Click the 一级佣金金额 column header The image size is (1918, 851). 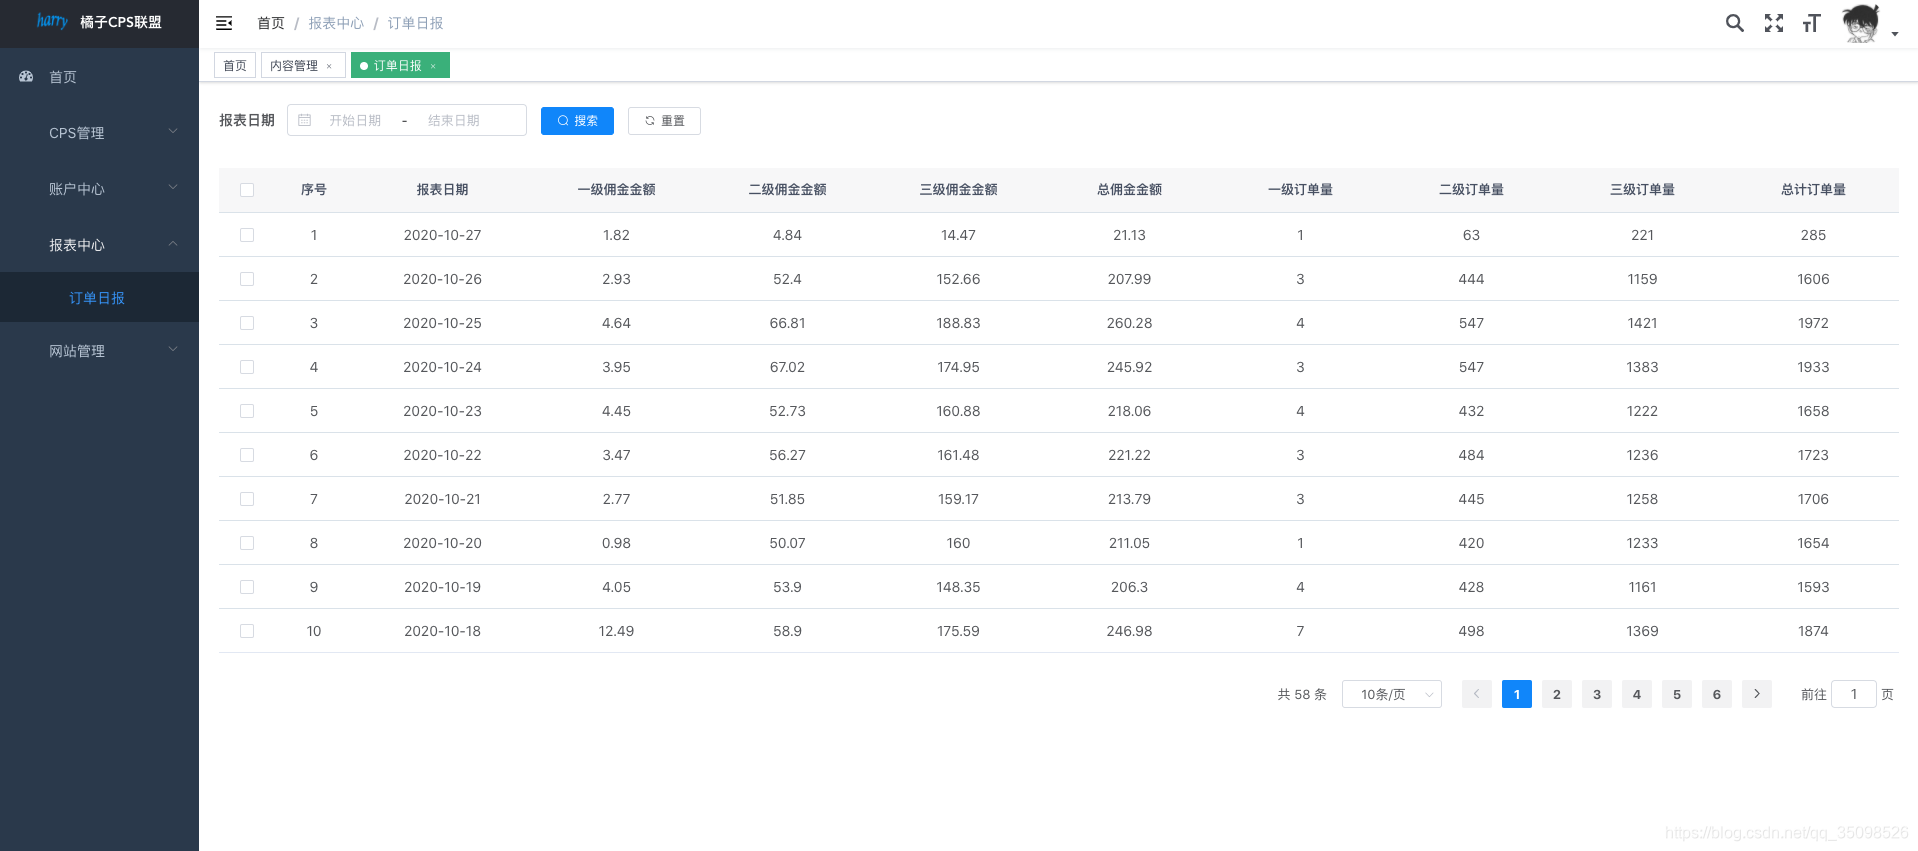(616, 190)
